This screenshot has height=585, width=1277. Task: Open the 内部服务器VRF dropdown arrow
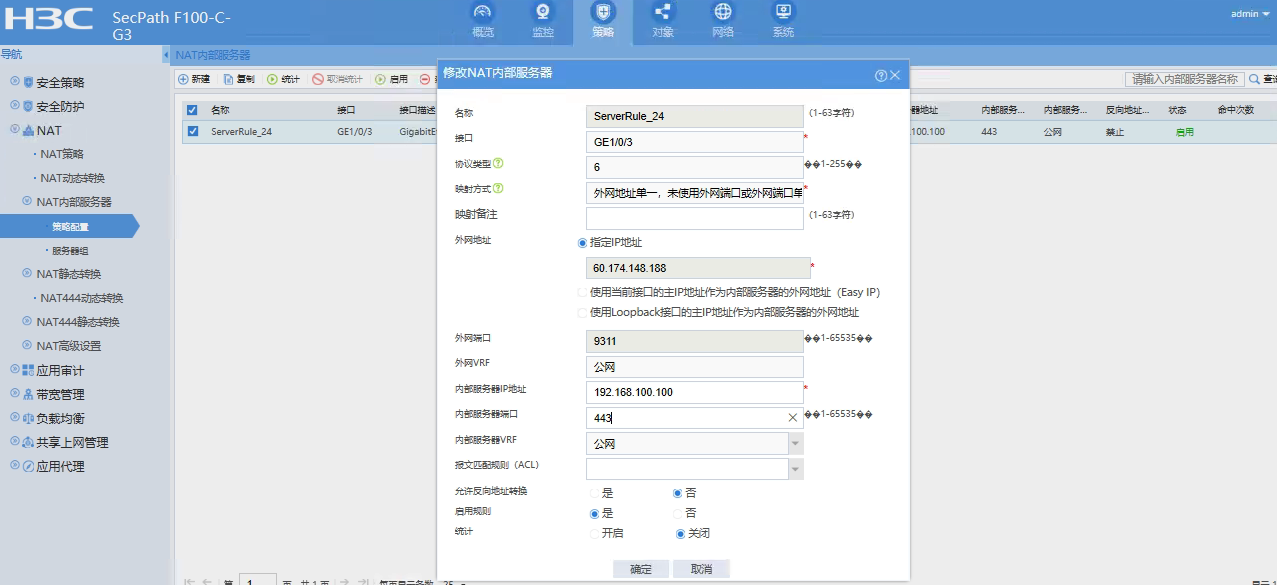tap(796, 443)
